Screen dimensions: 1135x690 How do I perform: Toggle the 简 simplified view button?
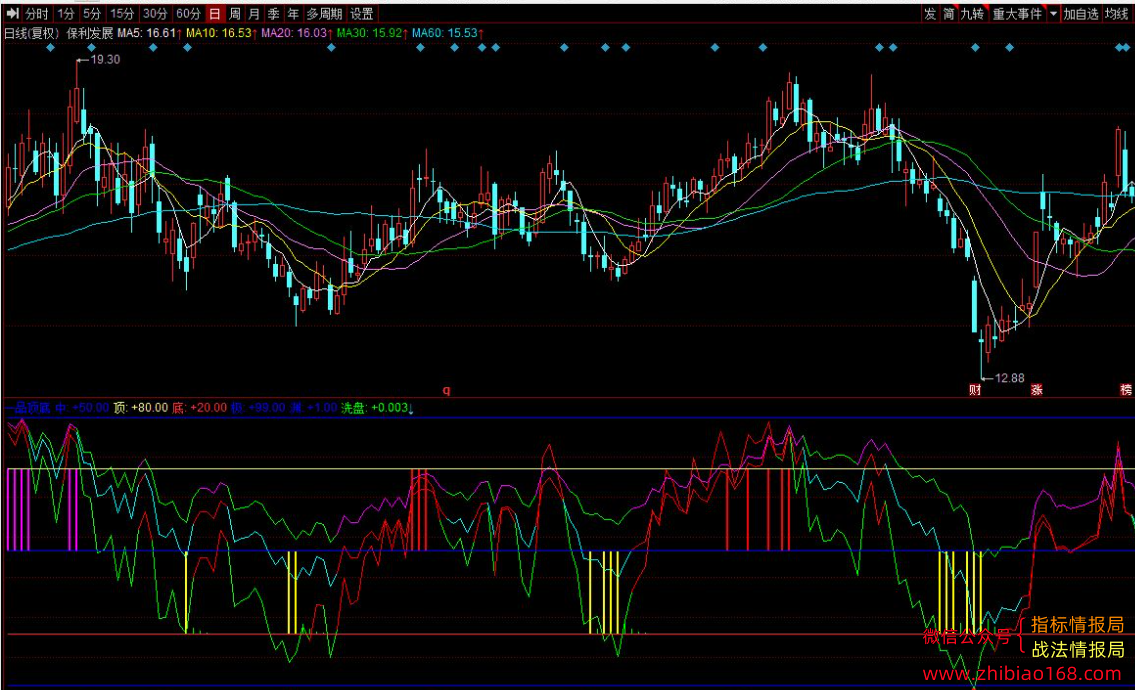tap(949, 14)
